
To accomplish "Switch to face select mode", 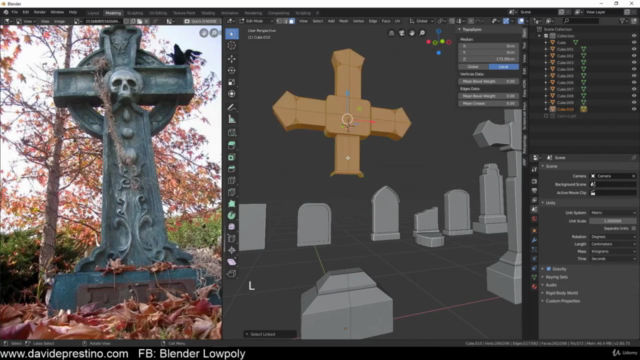I will tap(291, 21).
